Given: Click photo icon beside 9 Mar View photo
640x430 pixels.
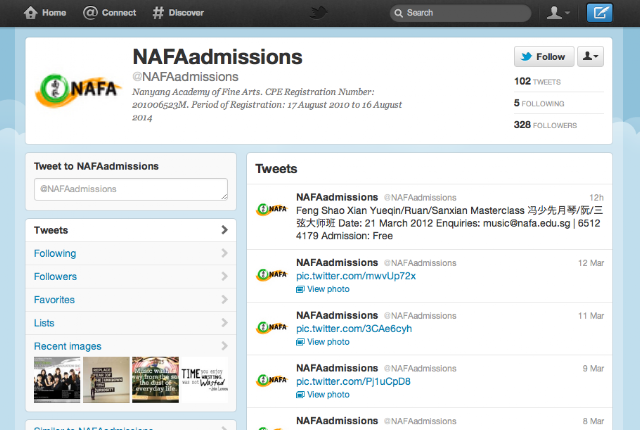Looking at the screenshot, I should tap(300, 395).
